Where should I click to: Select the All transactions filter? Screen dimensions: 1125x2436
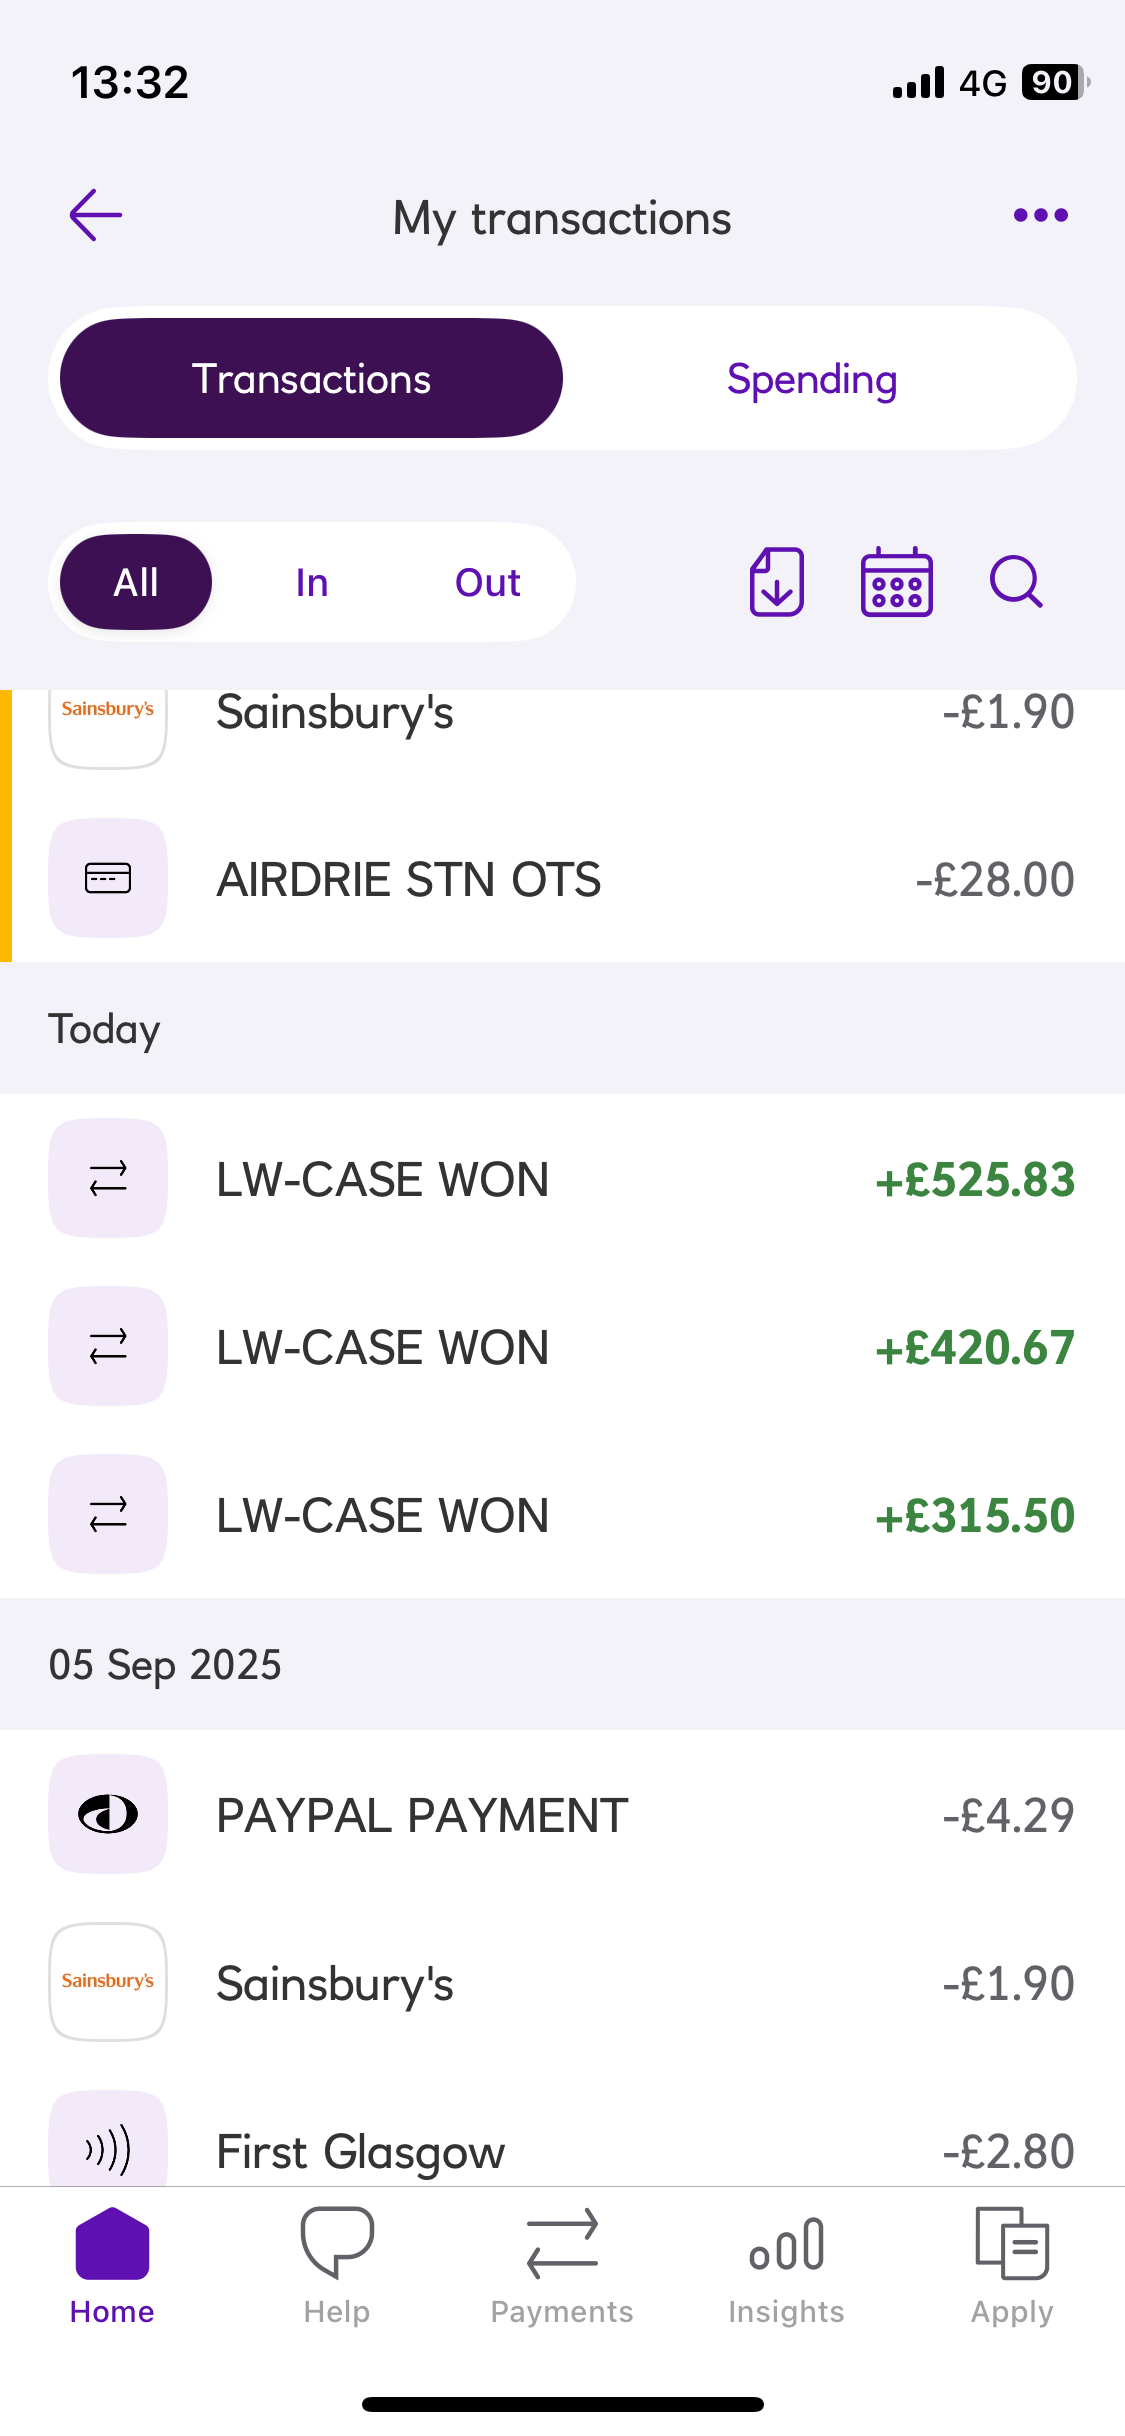click(x=136, y=583)
